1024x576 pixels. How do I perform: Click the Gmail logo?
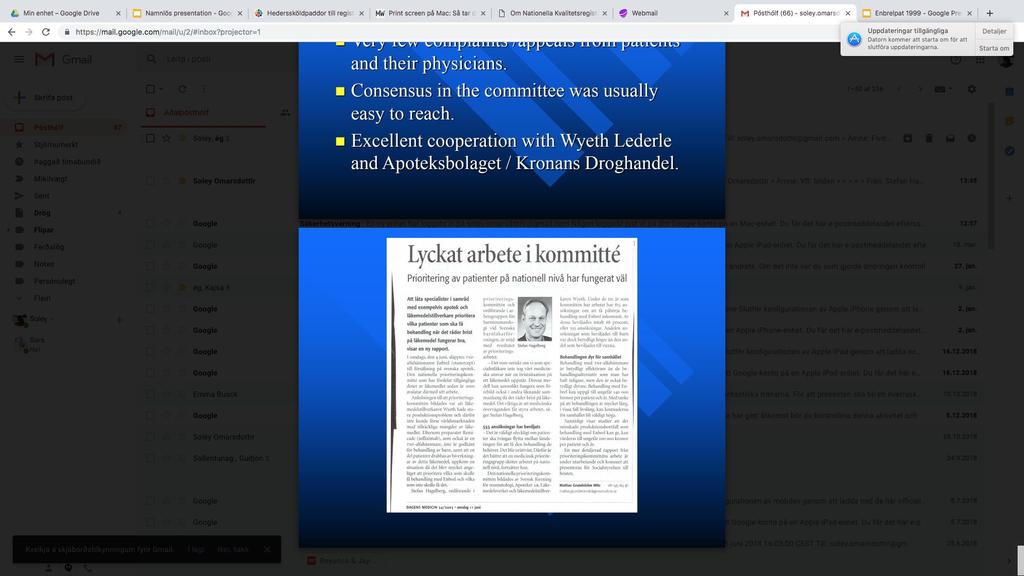point(63,59)
